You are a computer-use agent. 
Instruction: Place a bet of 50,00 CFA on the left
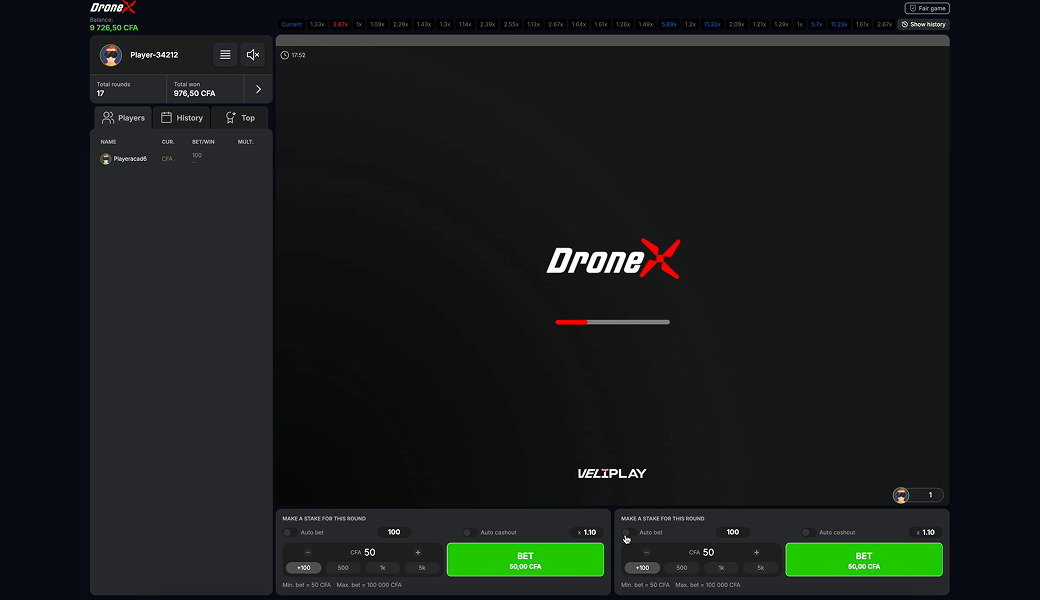point(525,559)
